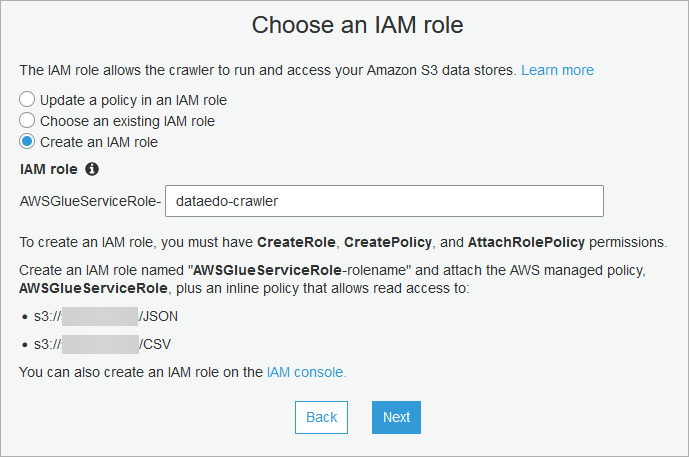Click the redacted bucket name before /CSV
689x457 pixels.
100,345
